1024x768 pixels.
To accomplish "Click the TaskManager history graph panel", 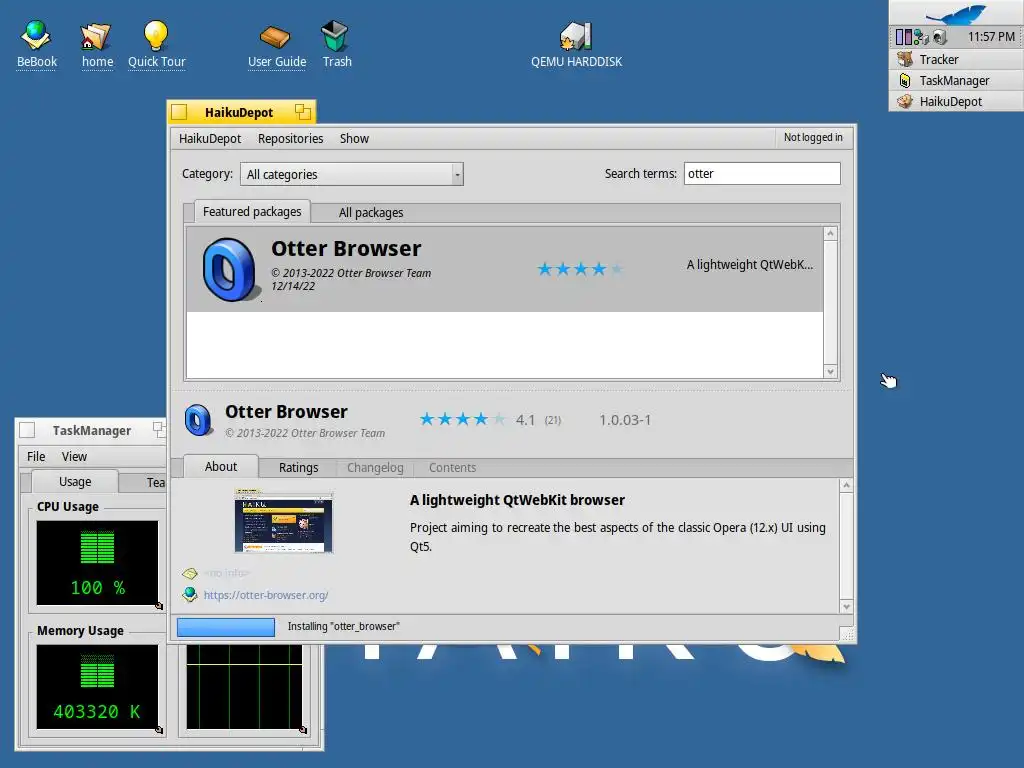I will (244, 687).
